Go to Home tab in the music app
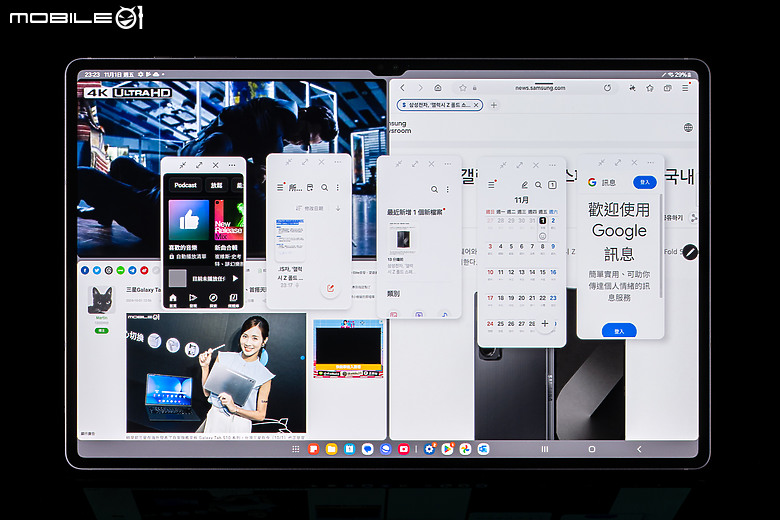The image size is (780, 520). (173, 299)
